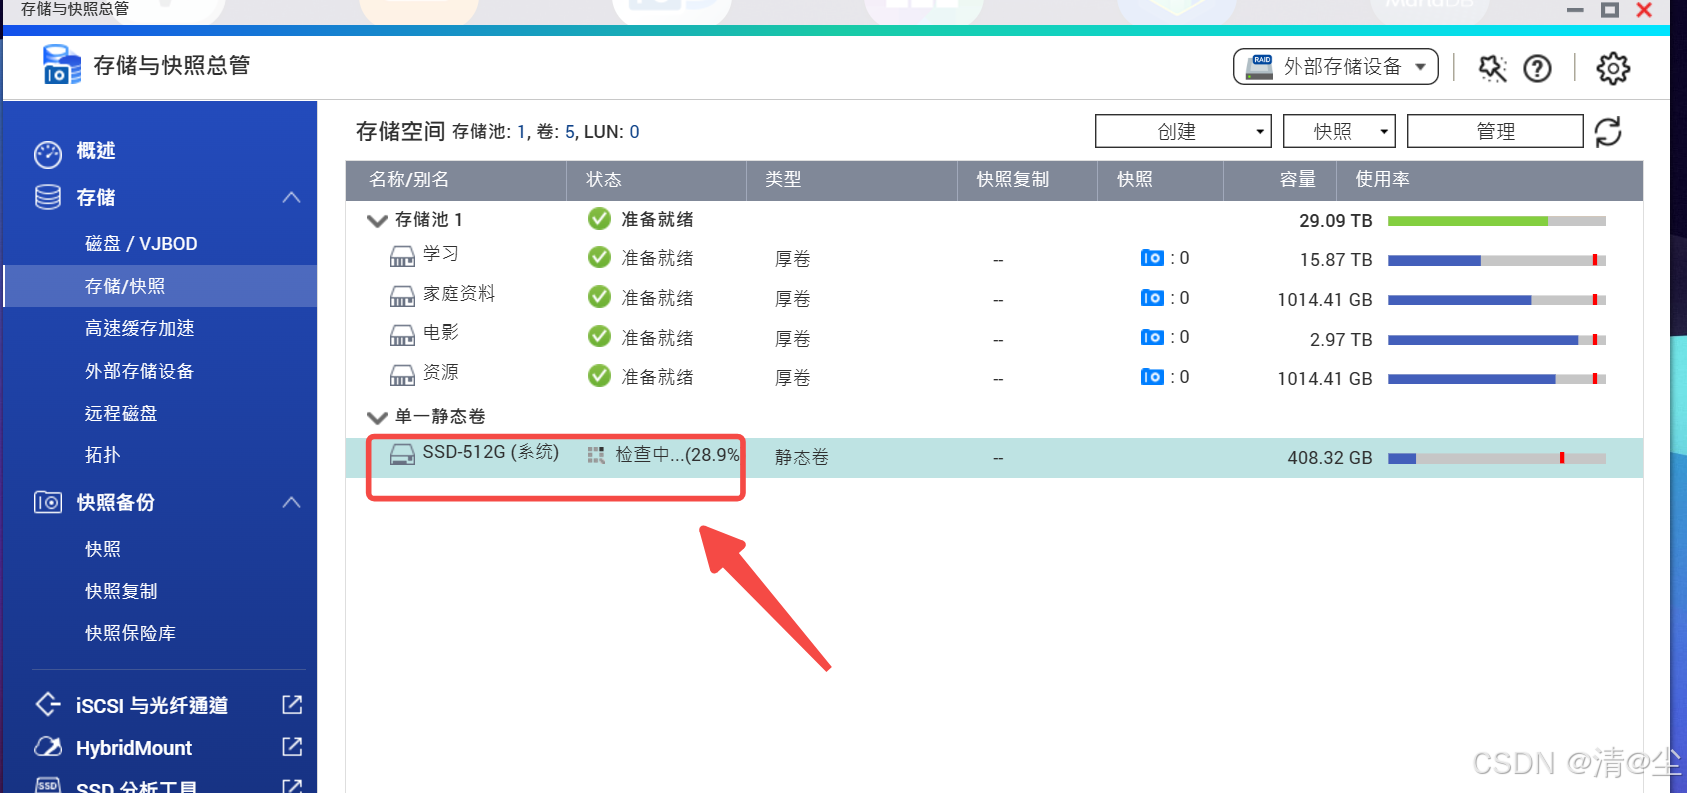Image resolution: width=1687 pixels, height=793 pixels.
Task: Click the HybridMount cloud icon
Action: tap(48, 747)
